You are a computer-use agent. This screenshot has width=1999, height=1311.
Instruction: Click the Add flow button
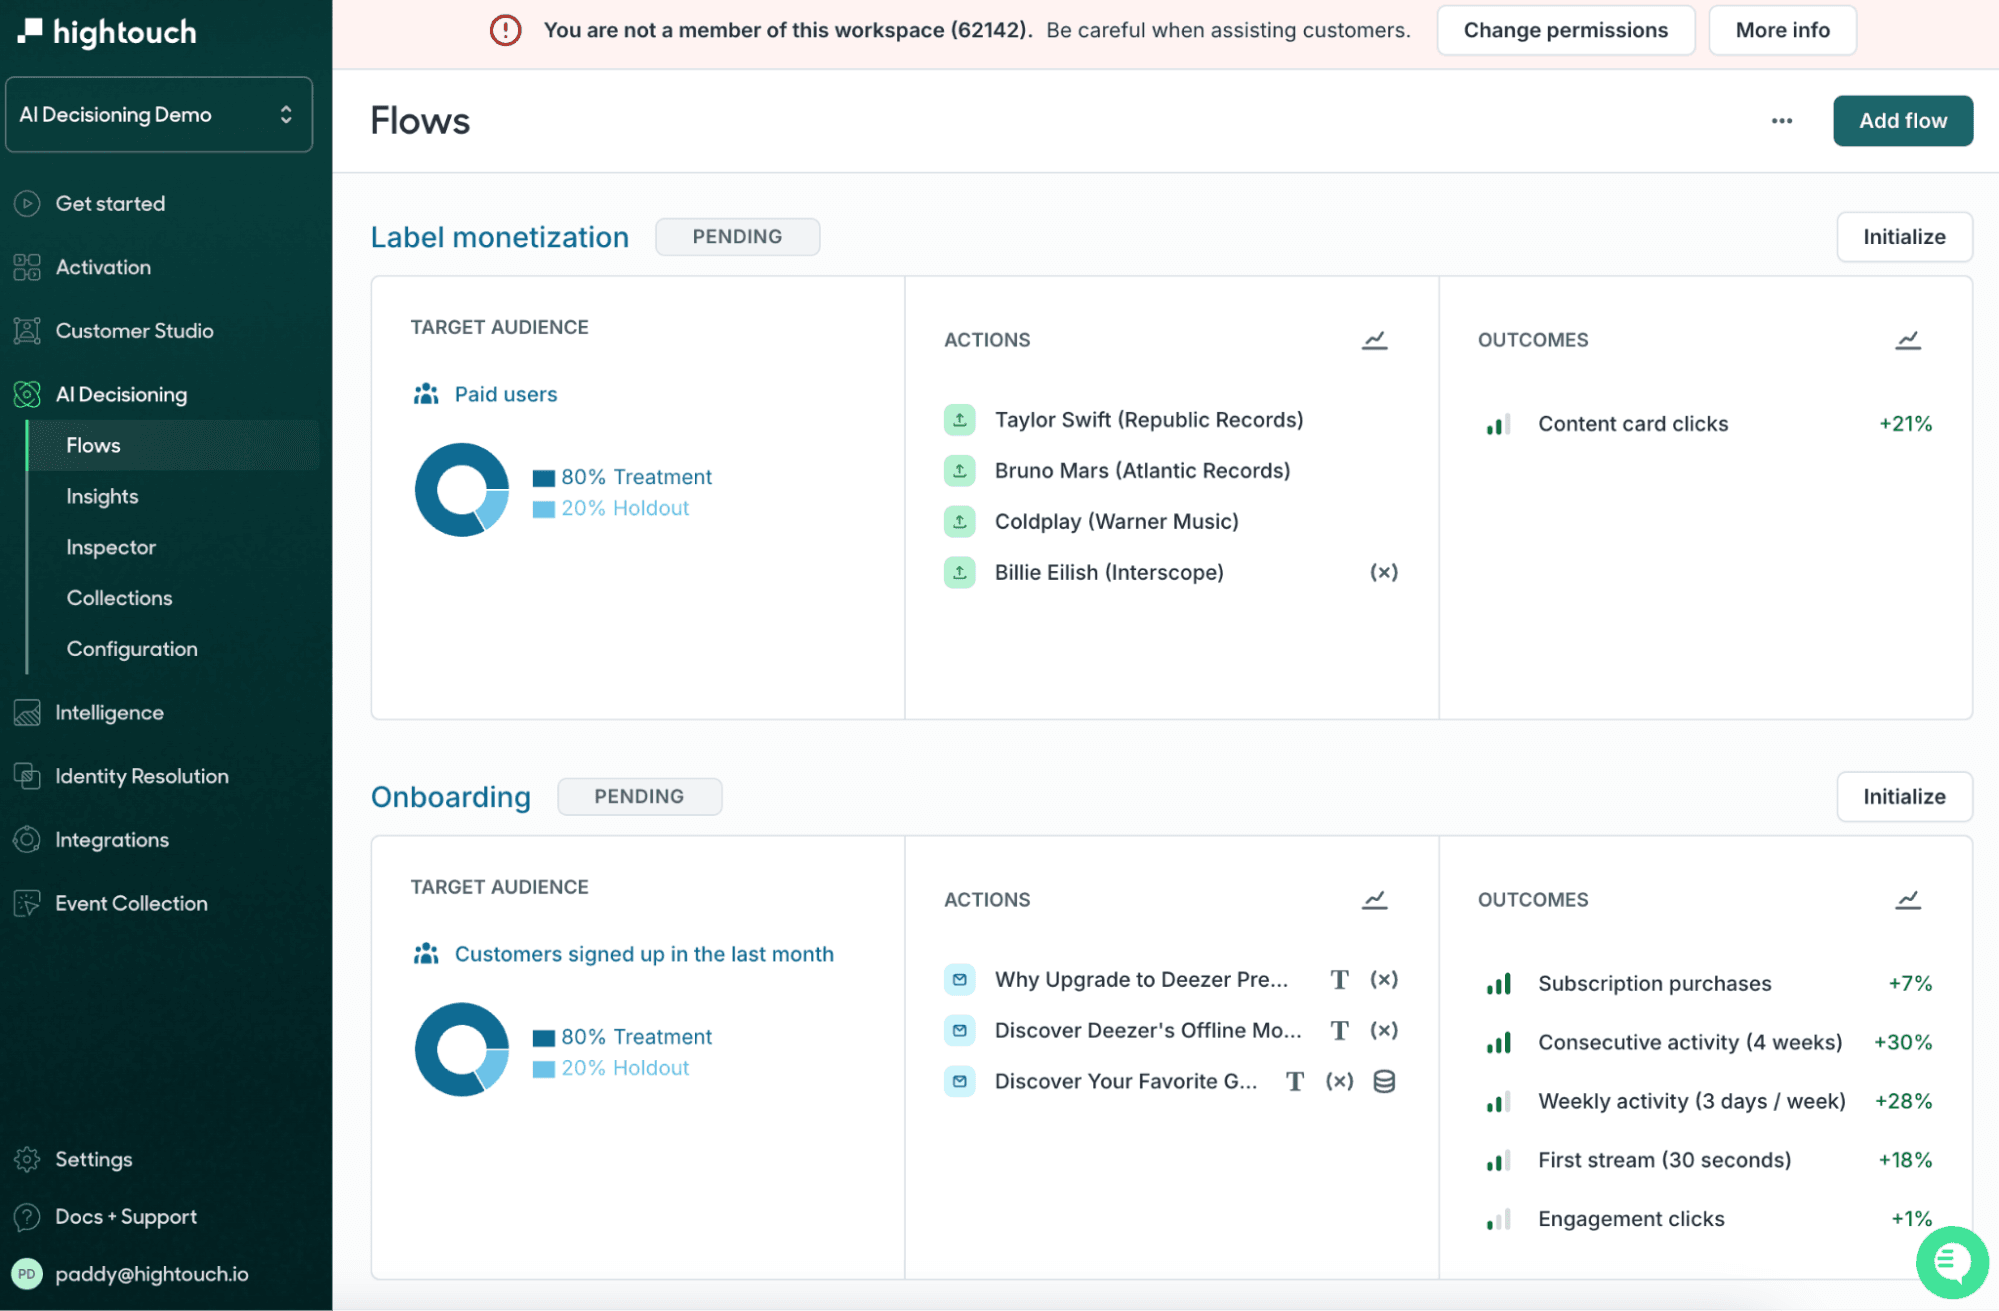click(x=1903, y=120)
